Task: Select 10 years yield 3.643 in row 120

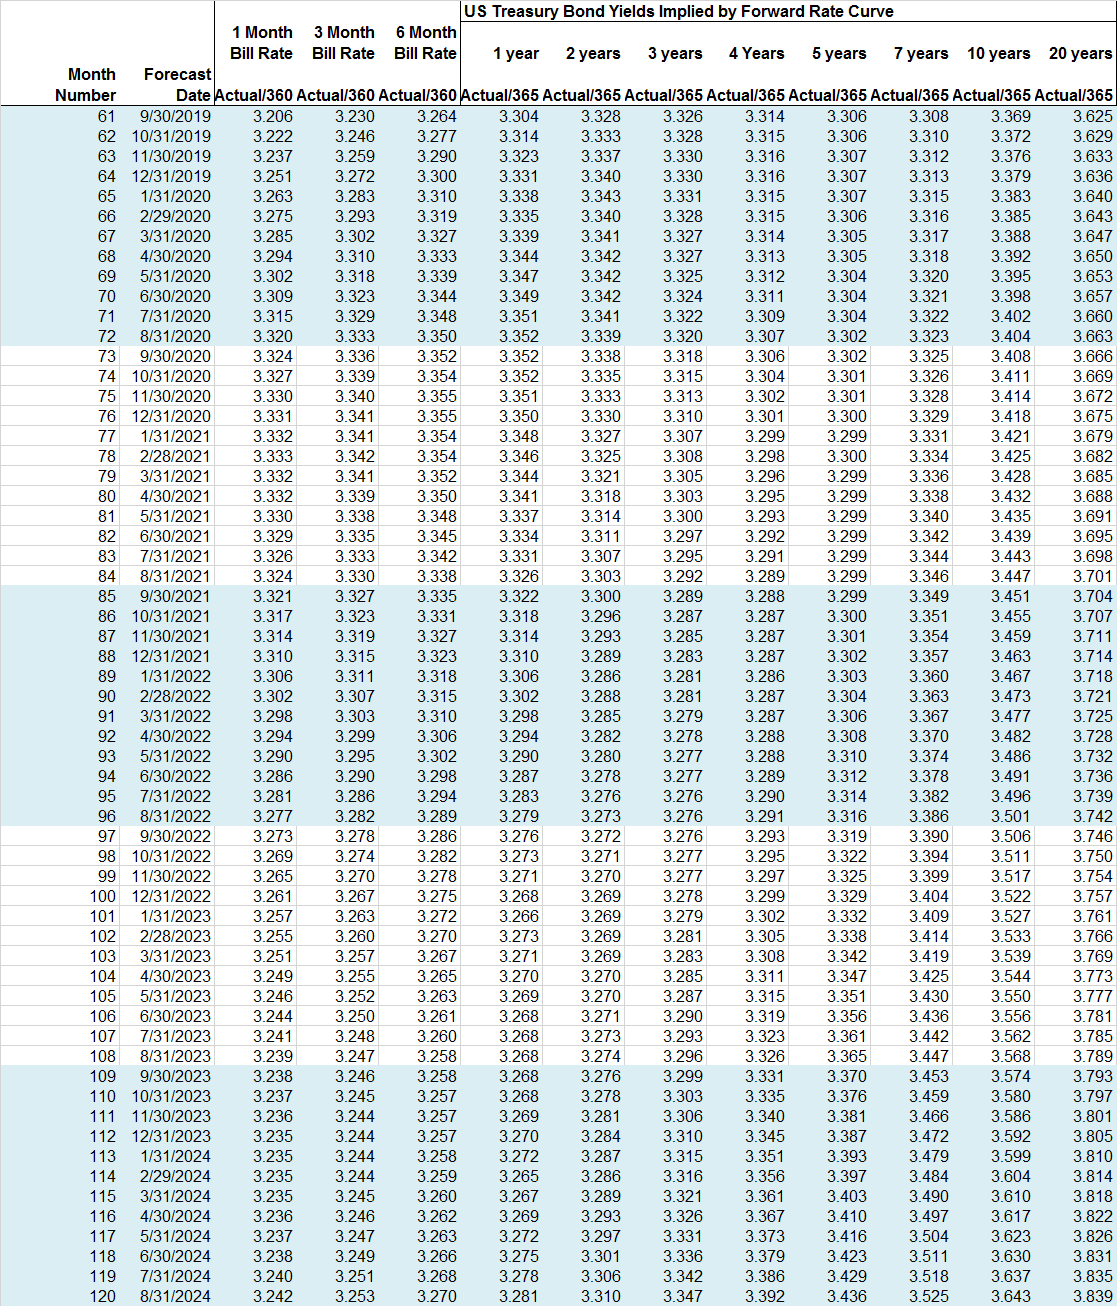Action: [x=1011, y=1296]
